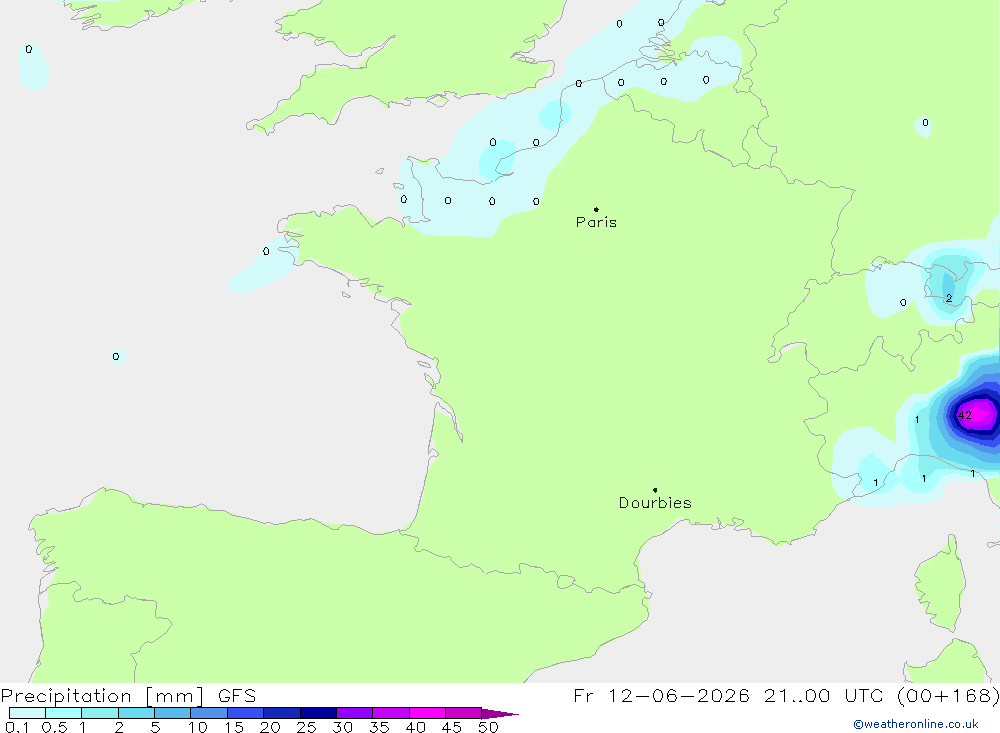Click the 50 legend scale number
The width and height of the screenshot is (1000, 733).
pos(488,727)
